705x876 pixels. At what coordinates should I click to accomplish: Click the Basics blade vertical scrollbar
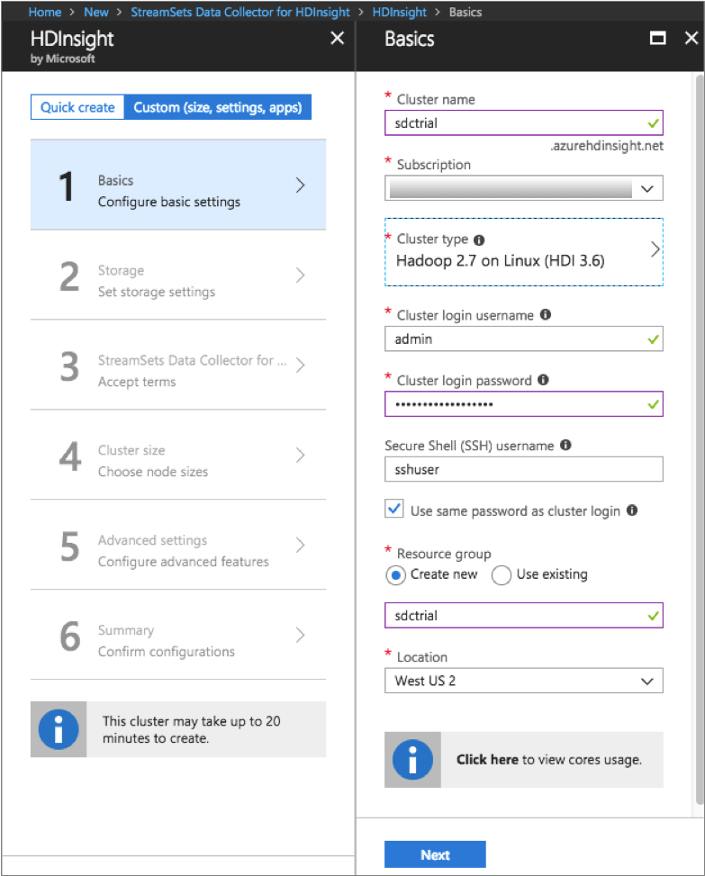[x=699, y=441]
